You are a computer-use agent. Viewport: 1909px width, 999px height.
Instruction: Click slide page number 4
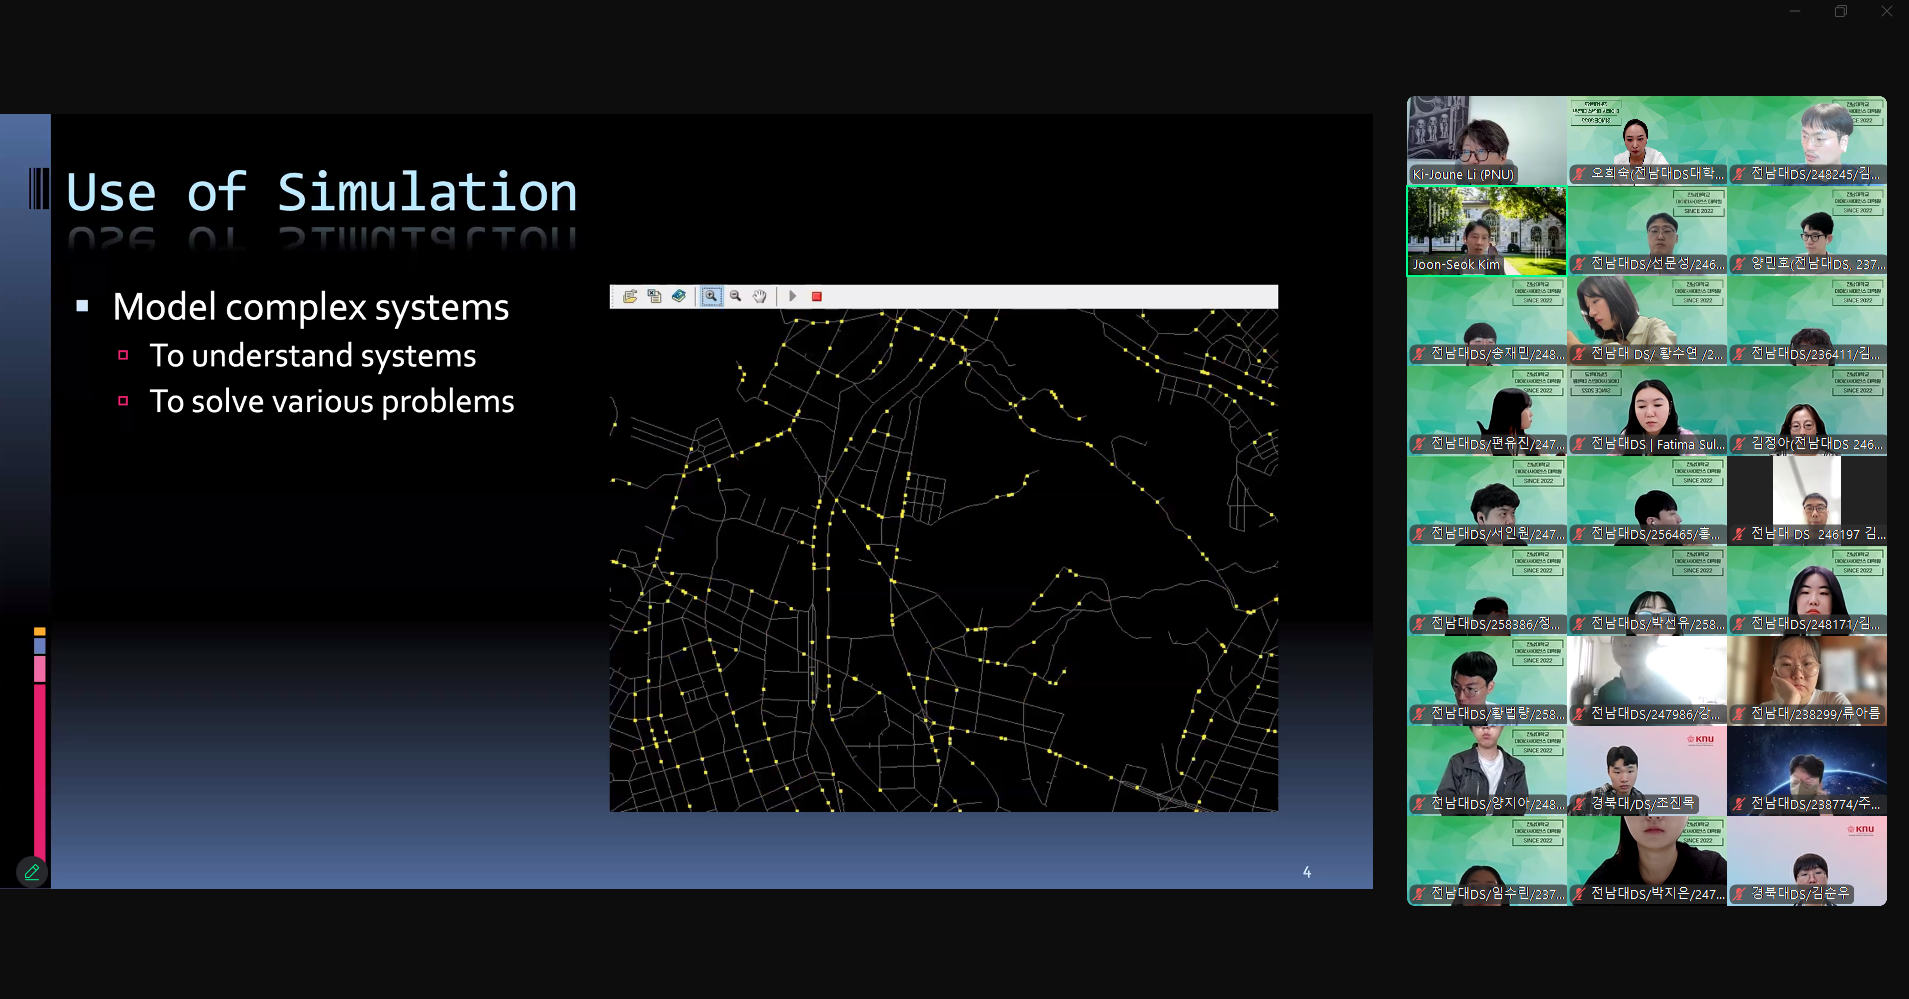click(1307, 872)
